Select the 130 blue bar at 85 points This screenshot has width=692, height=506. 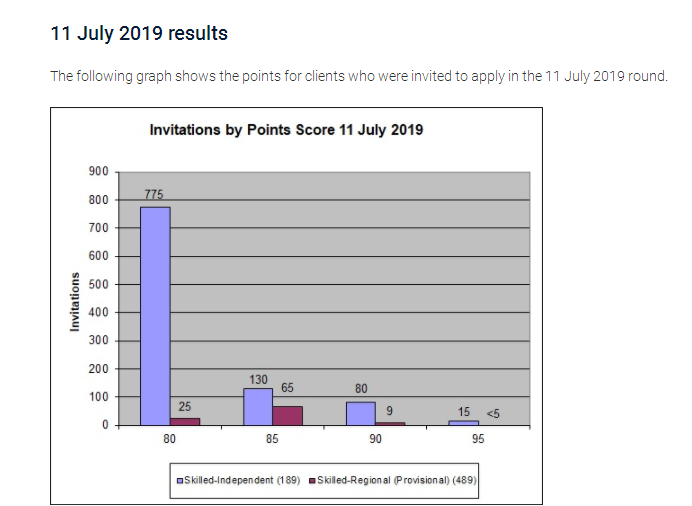(x=258, y=407)
